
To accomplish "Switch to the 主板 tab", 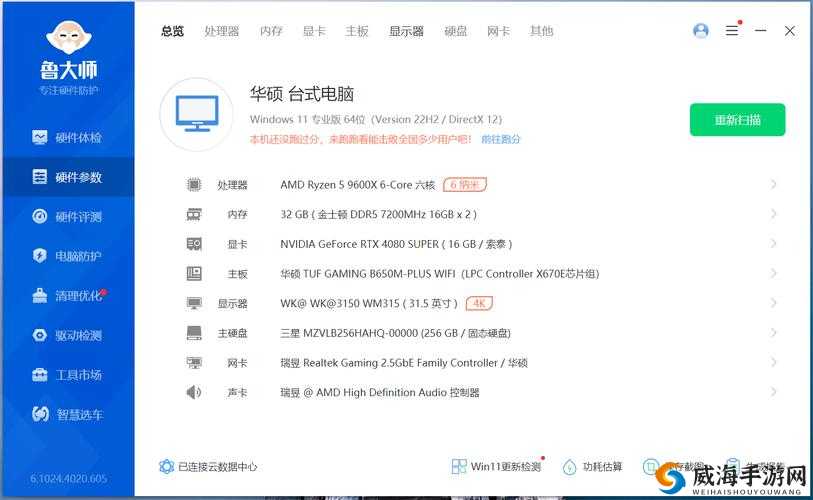I will click(357, 31).
